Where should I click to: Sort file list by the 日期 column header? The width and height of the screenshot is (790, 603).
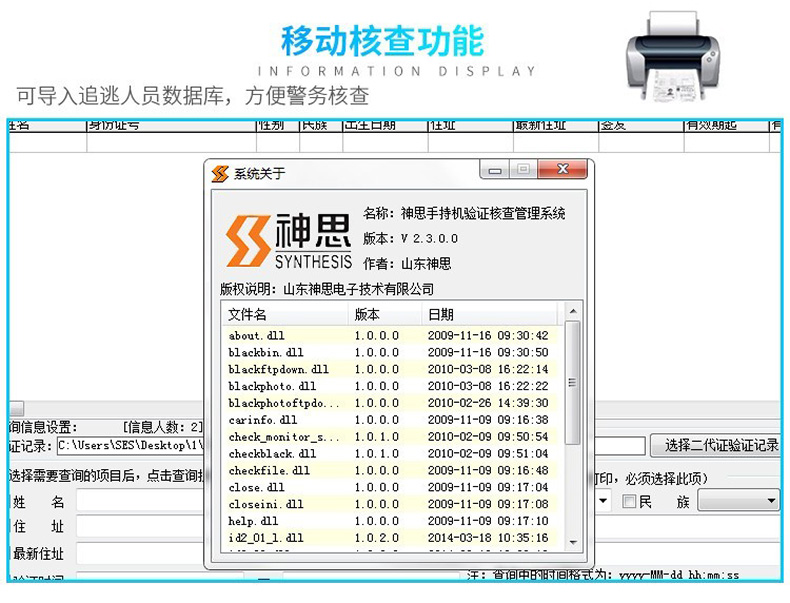[490, 314]
